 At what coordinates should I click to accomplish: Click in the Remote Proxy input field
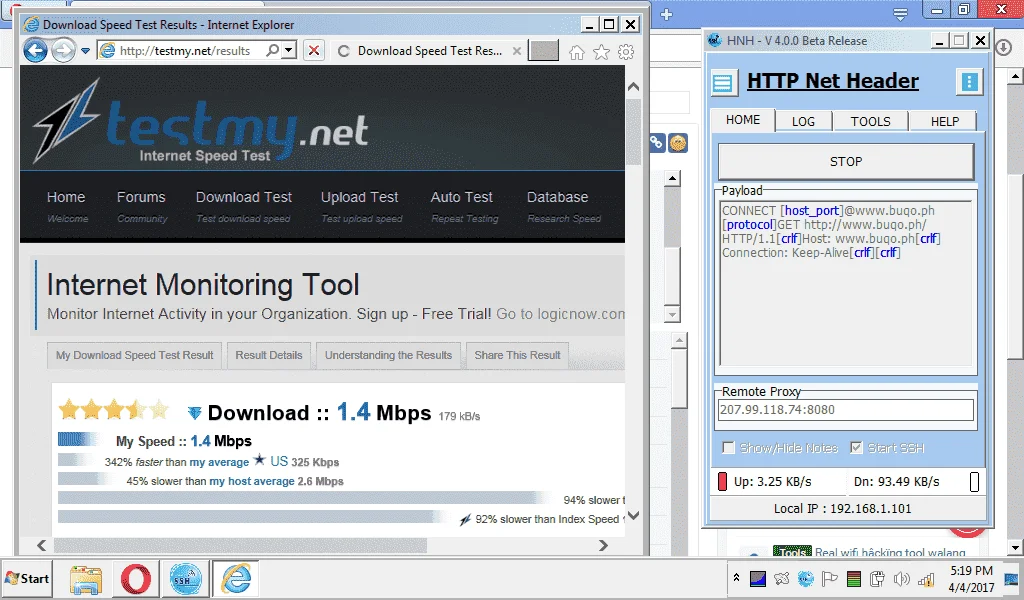point(846,409)
